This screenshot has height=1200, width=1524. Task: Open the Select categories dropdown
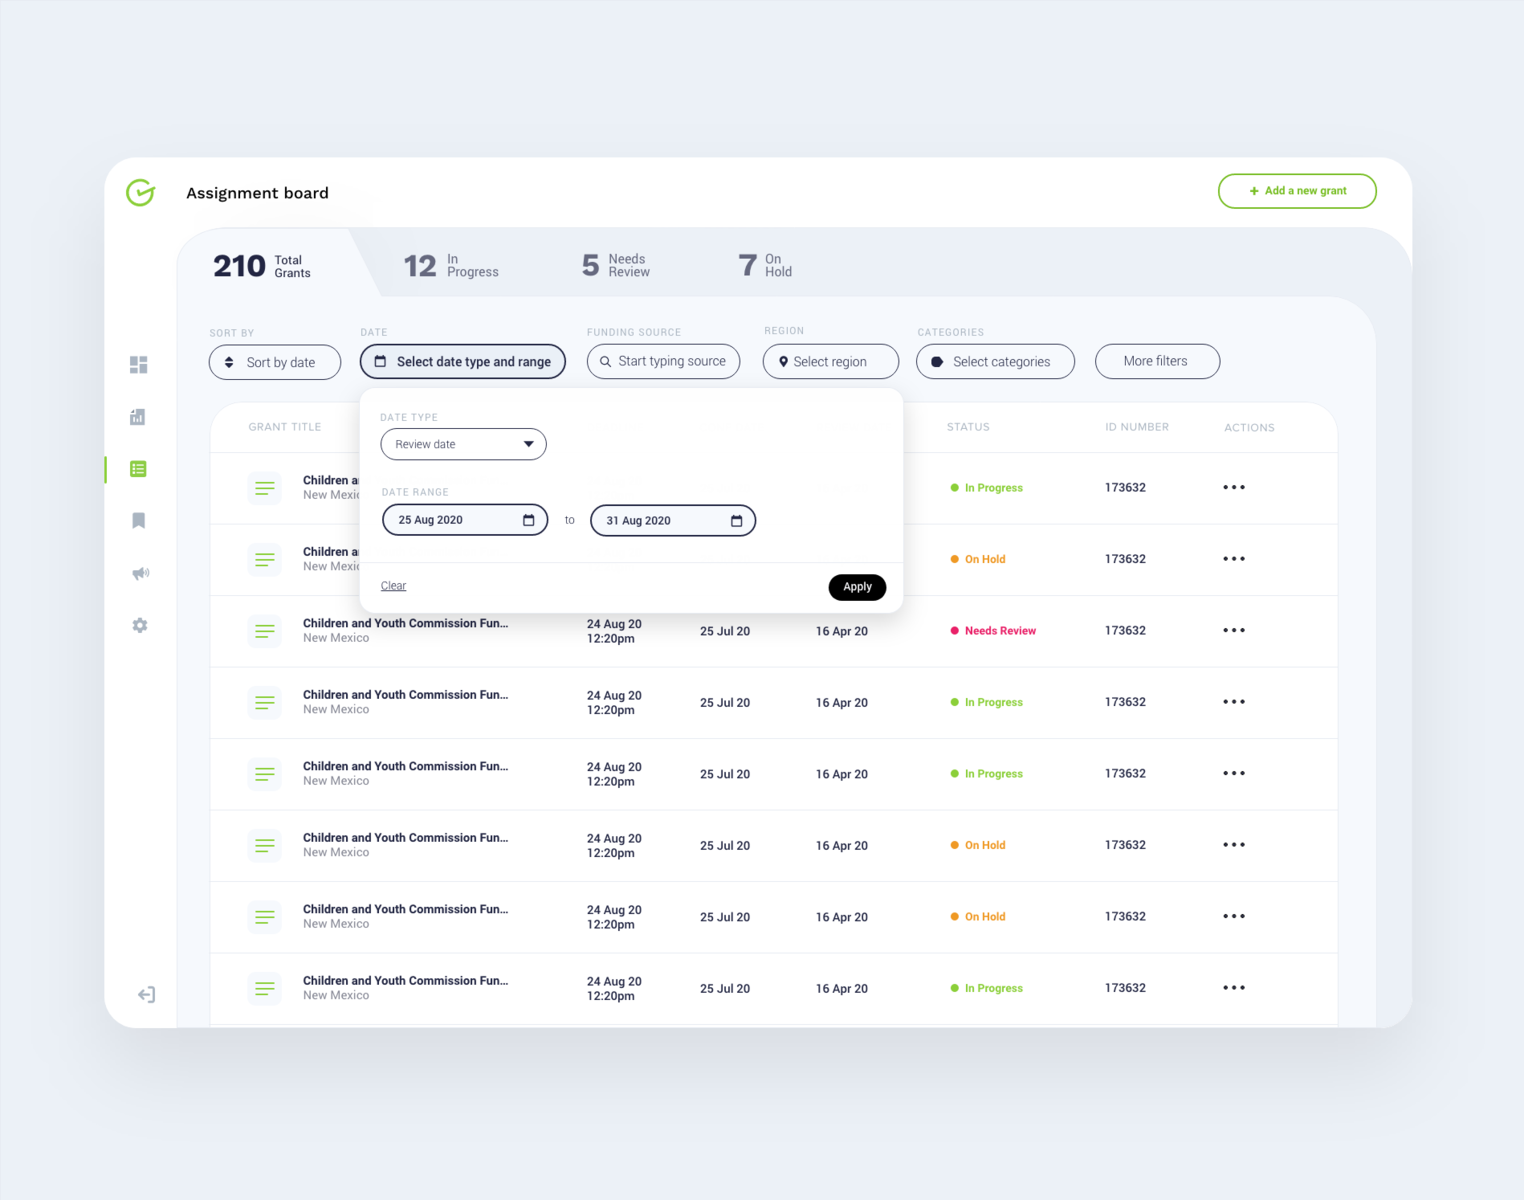995,361
